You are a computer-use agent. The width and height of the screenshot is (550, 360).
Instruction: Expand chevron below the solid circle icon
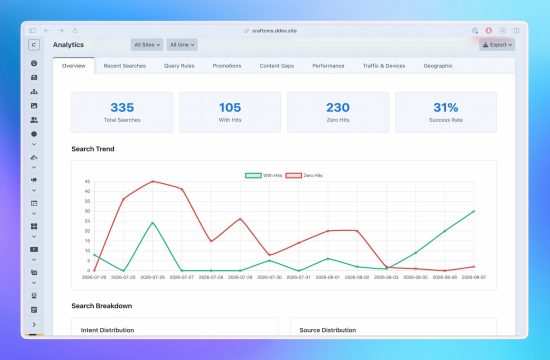pos(34,144)
